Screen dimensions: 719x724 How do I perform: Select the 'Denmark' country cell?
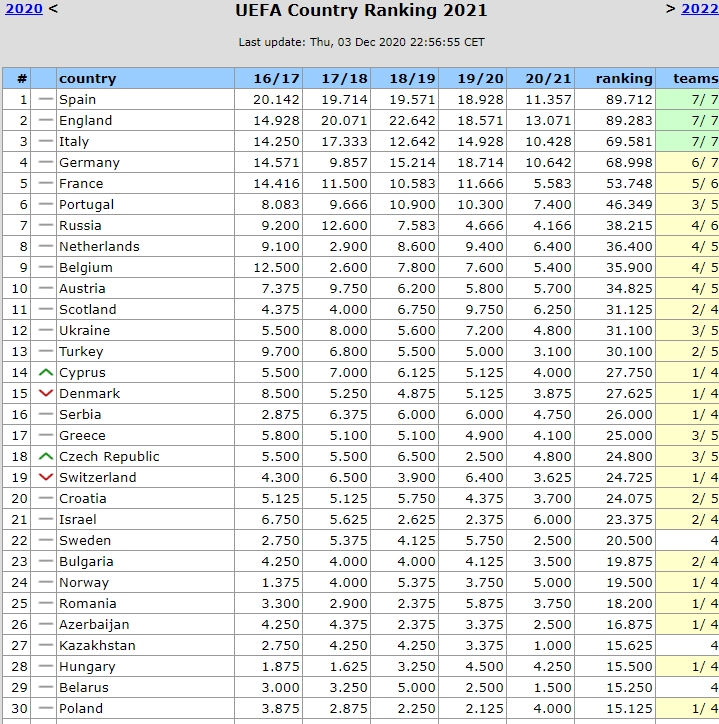(x=145, y=393)
